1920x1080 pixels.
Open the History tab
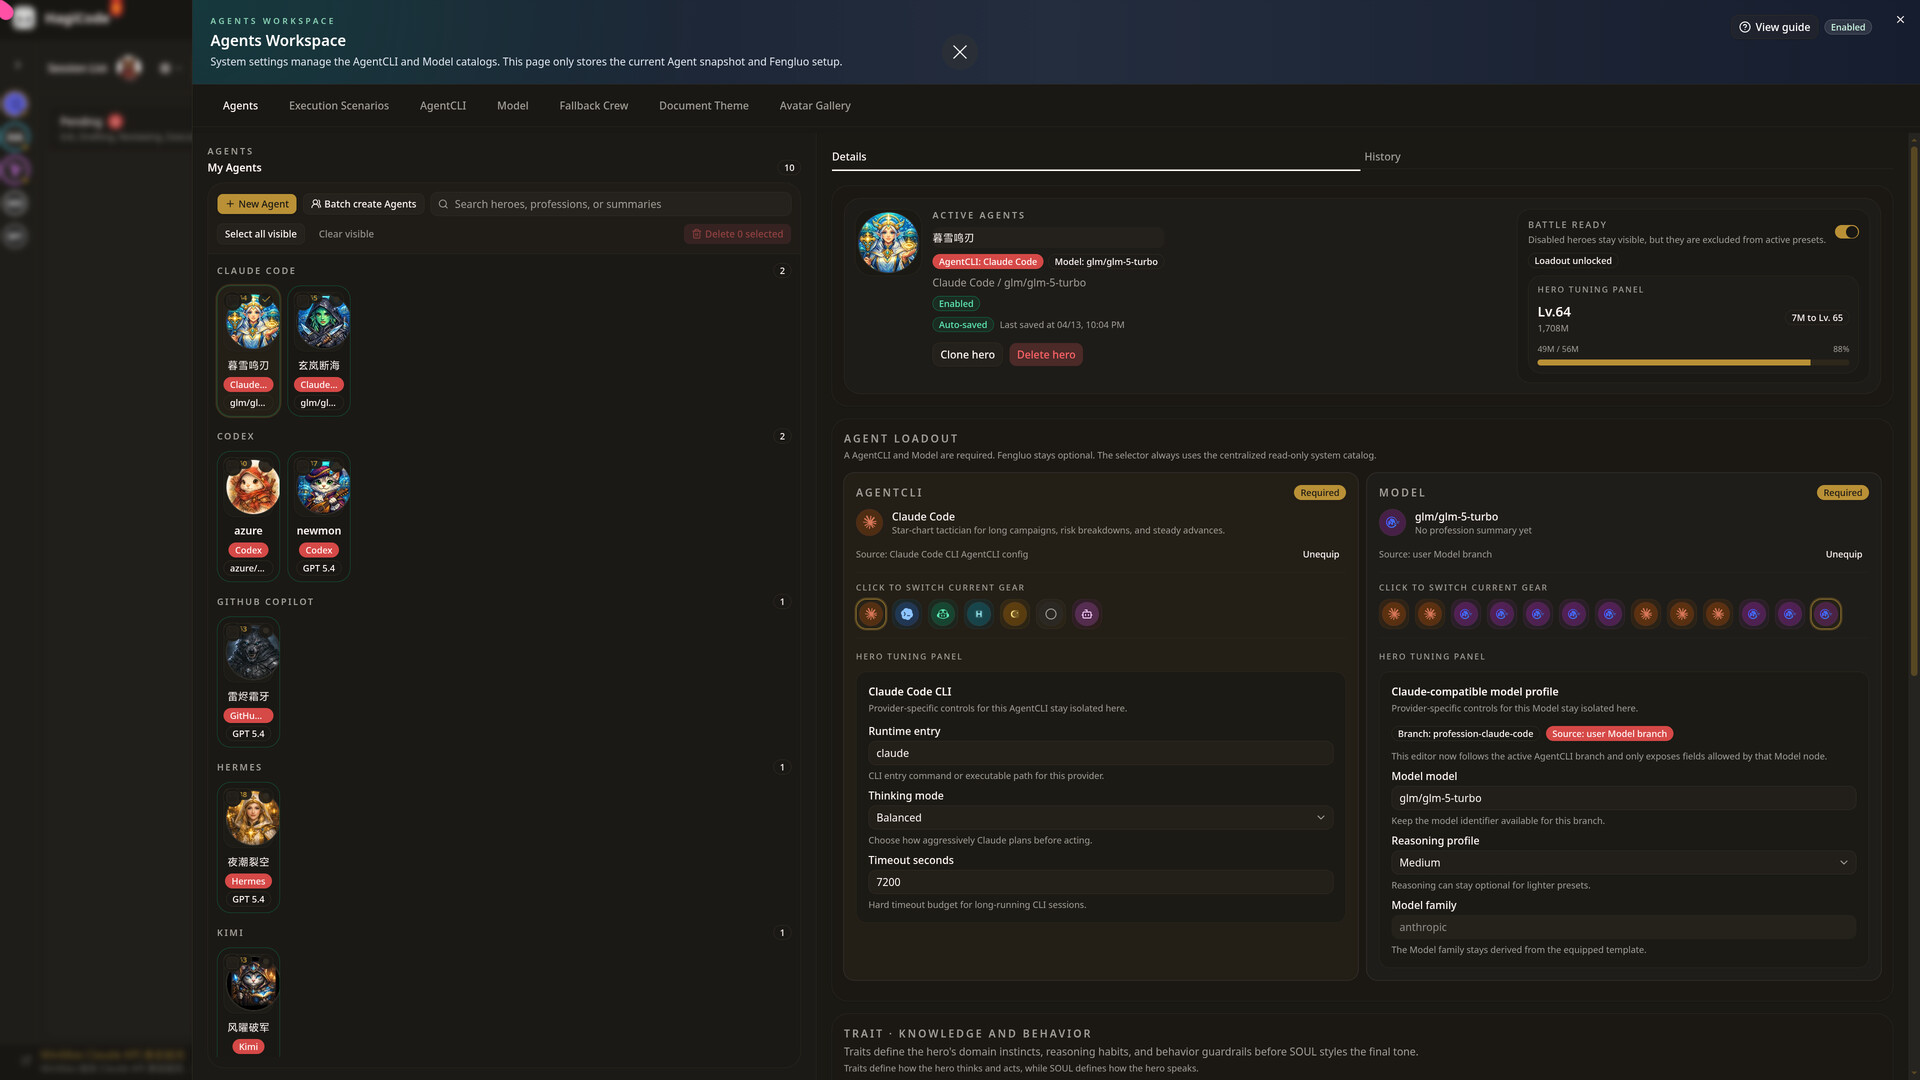1382,157
